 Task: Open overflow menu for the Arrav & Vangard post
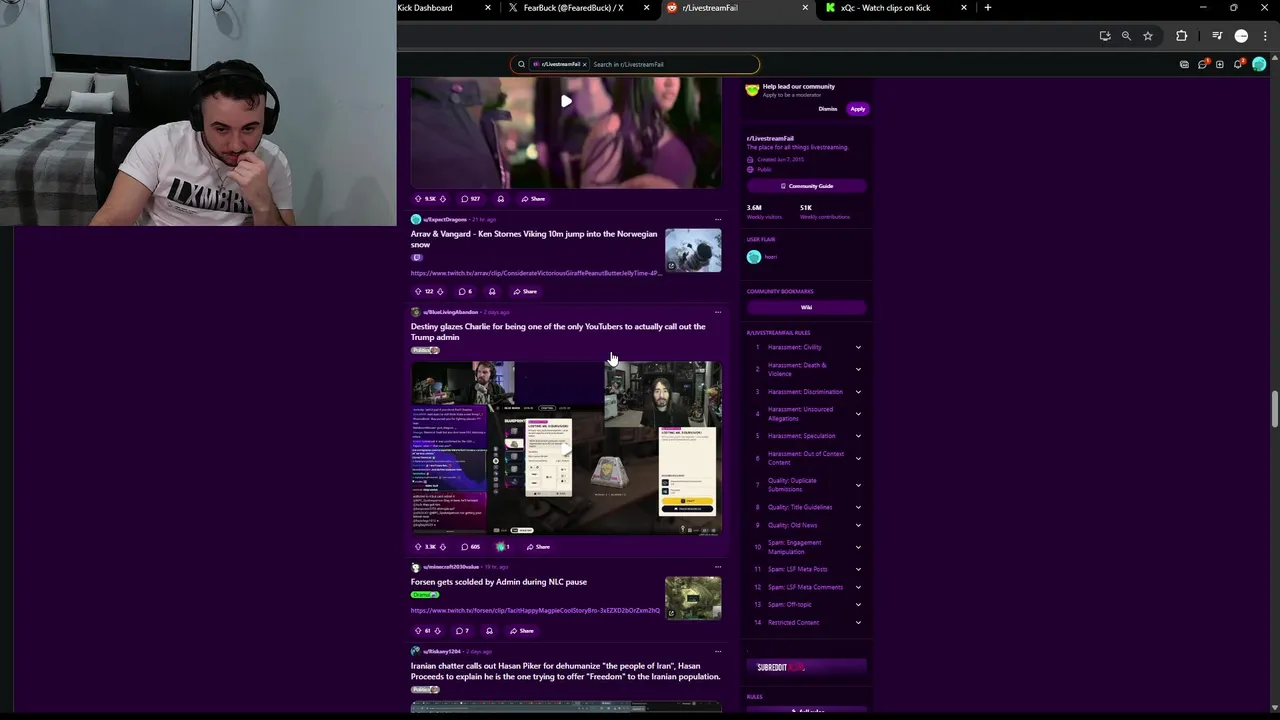point(717,219)
